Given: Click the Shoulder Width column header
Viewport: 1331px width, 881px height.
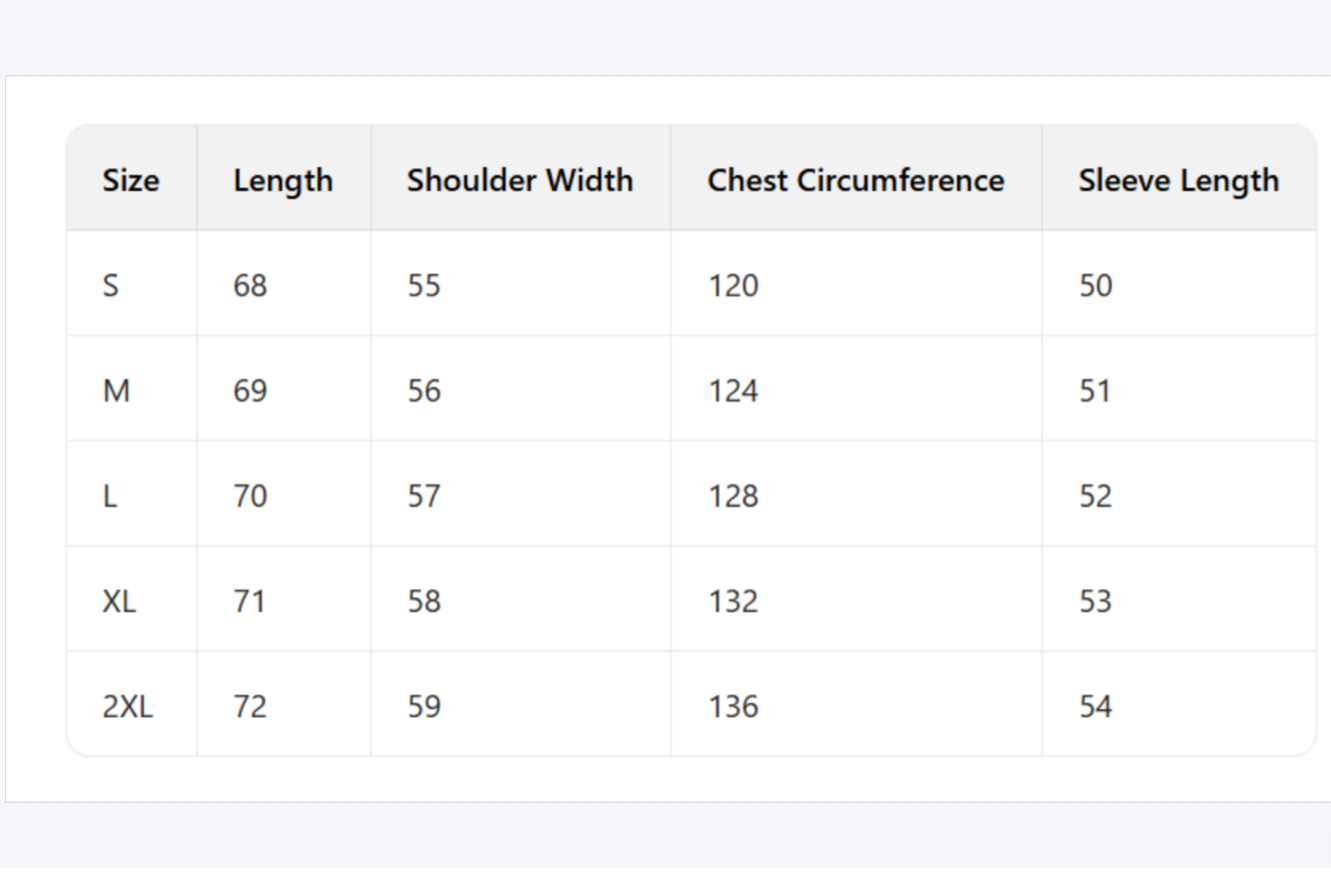Looking at the screenshot, I should click(519, 180).
